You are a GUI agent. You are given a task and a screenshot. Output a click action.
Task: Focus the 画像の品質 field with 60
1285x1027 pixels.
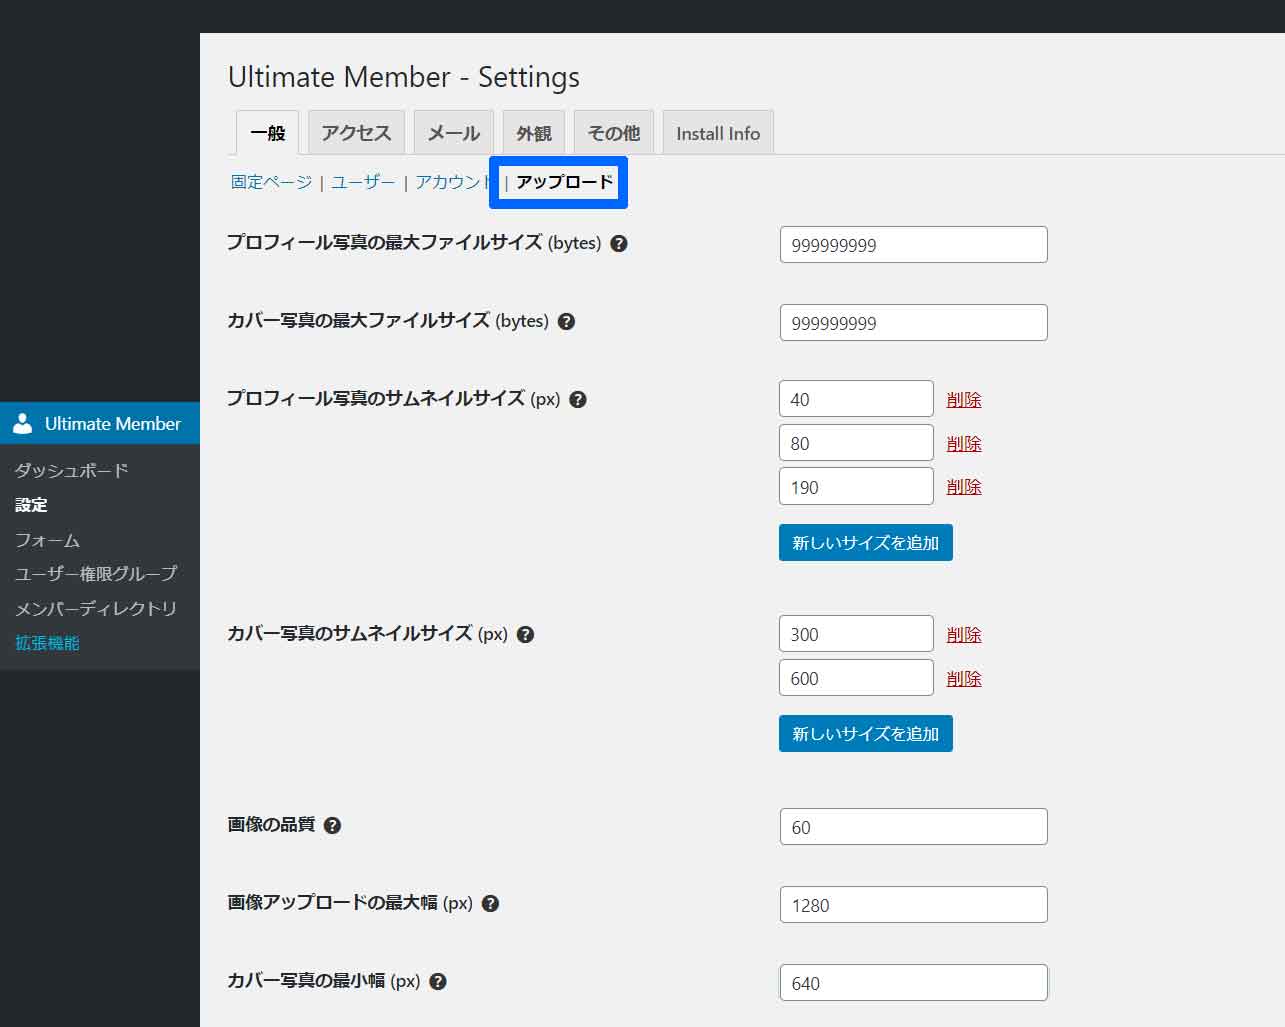914,827
